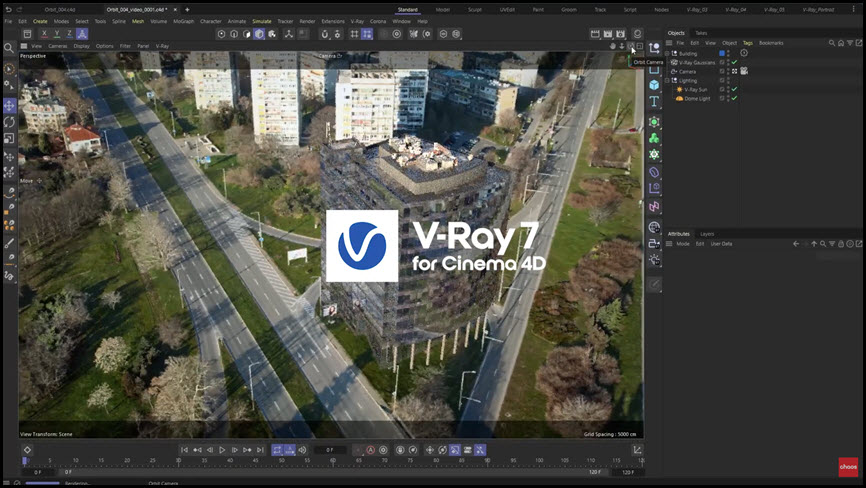Open Object Manager Bookmarks menu
Viewport: 866px width, 488px height.
click(x=771, y=43)
